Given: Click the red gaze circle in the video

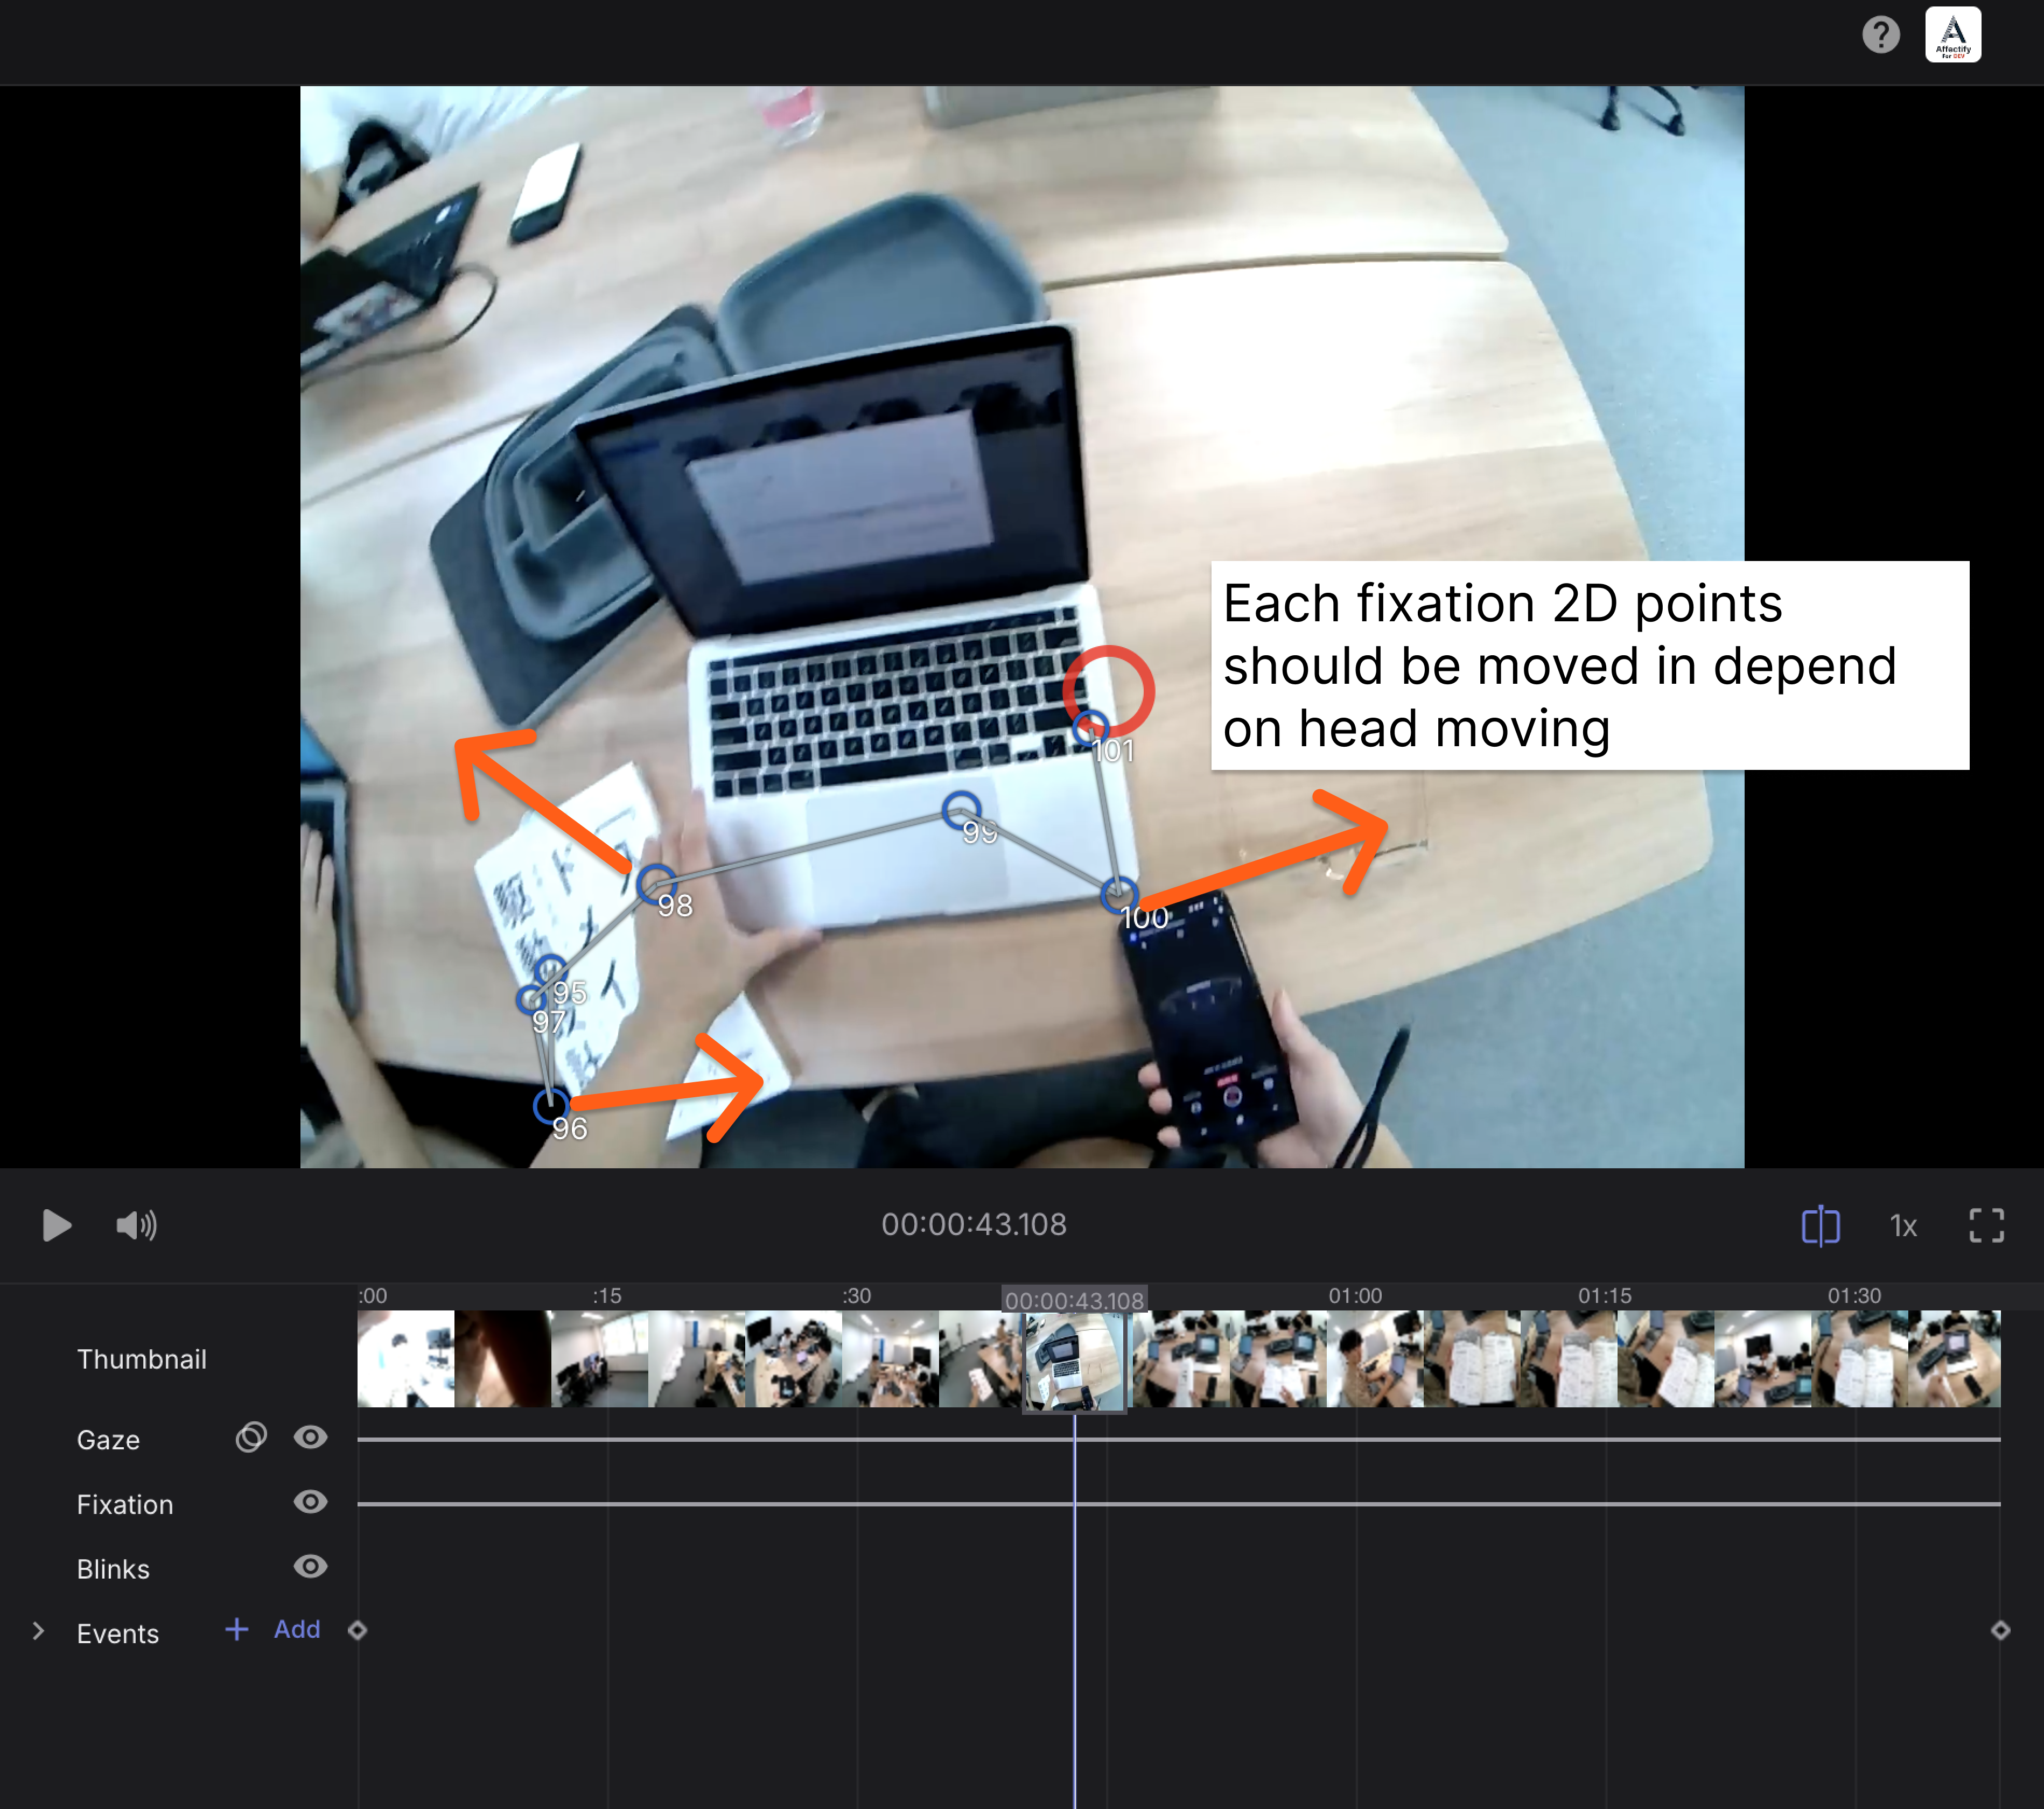Looking at the screenshot, I should pyautogui.click(x=1109, y=690).
